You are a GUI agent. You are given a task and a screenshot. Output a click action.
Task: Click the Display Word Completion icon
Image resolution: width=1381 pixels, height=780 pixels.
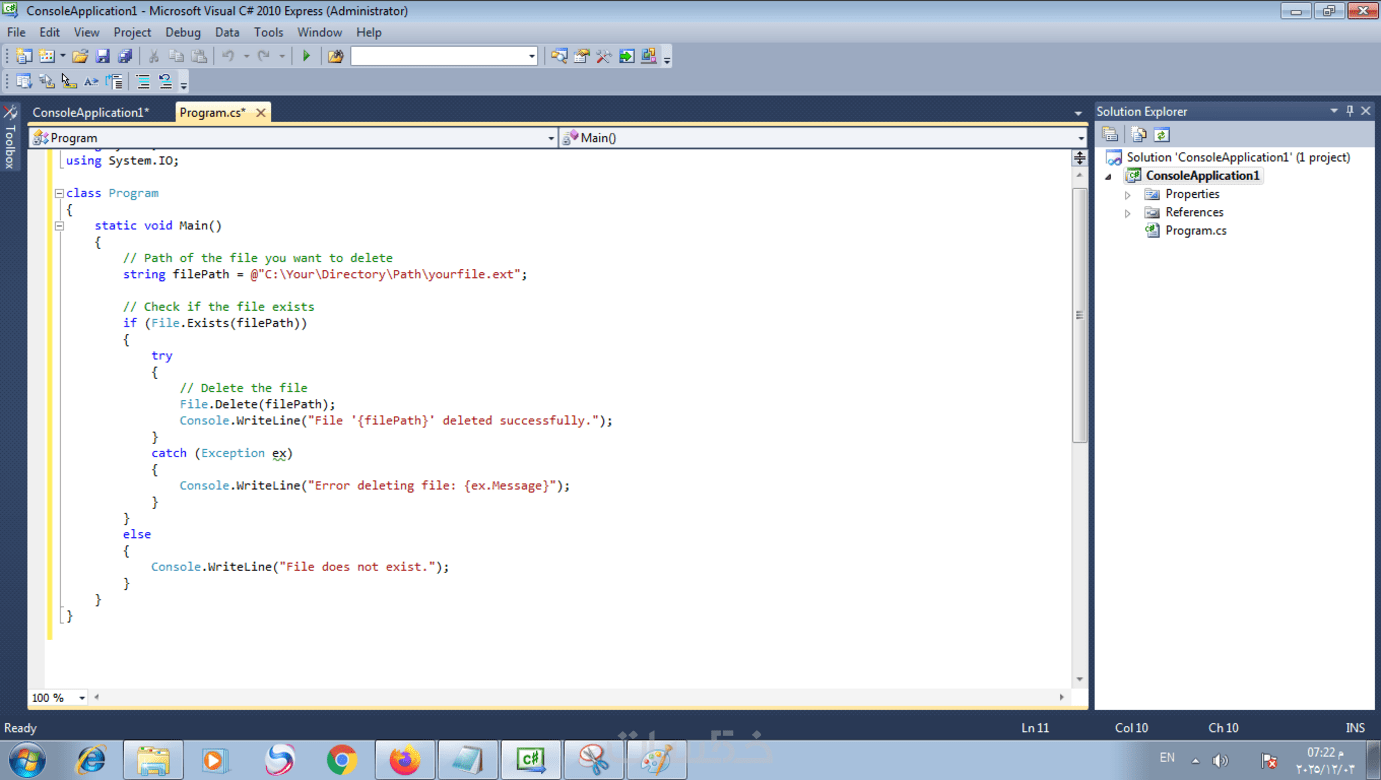(91, 82)
